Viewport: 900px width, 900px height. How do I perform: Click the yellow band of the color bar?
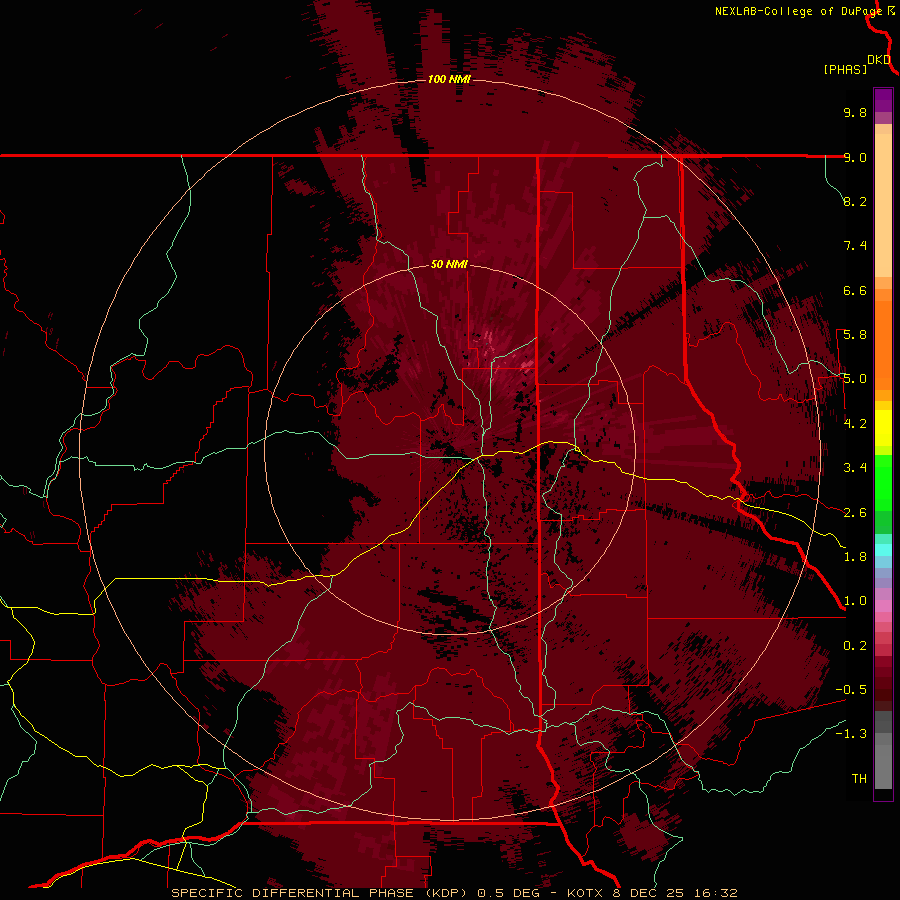coord(883,428)
